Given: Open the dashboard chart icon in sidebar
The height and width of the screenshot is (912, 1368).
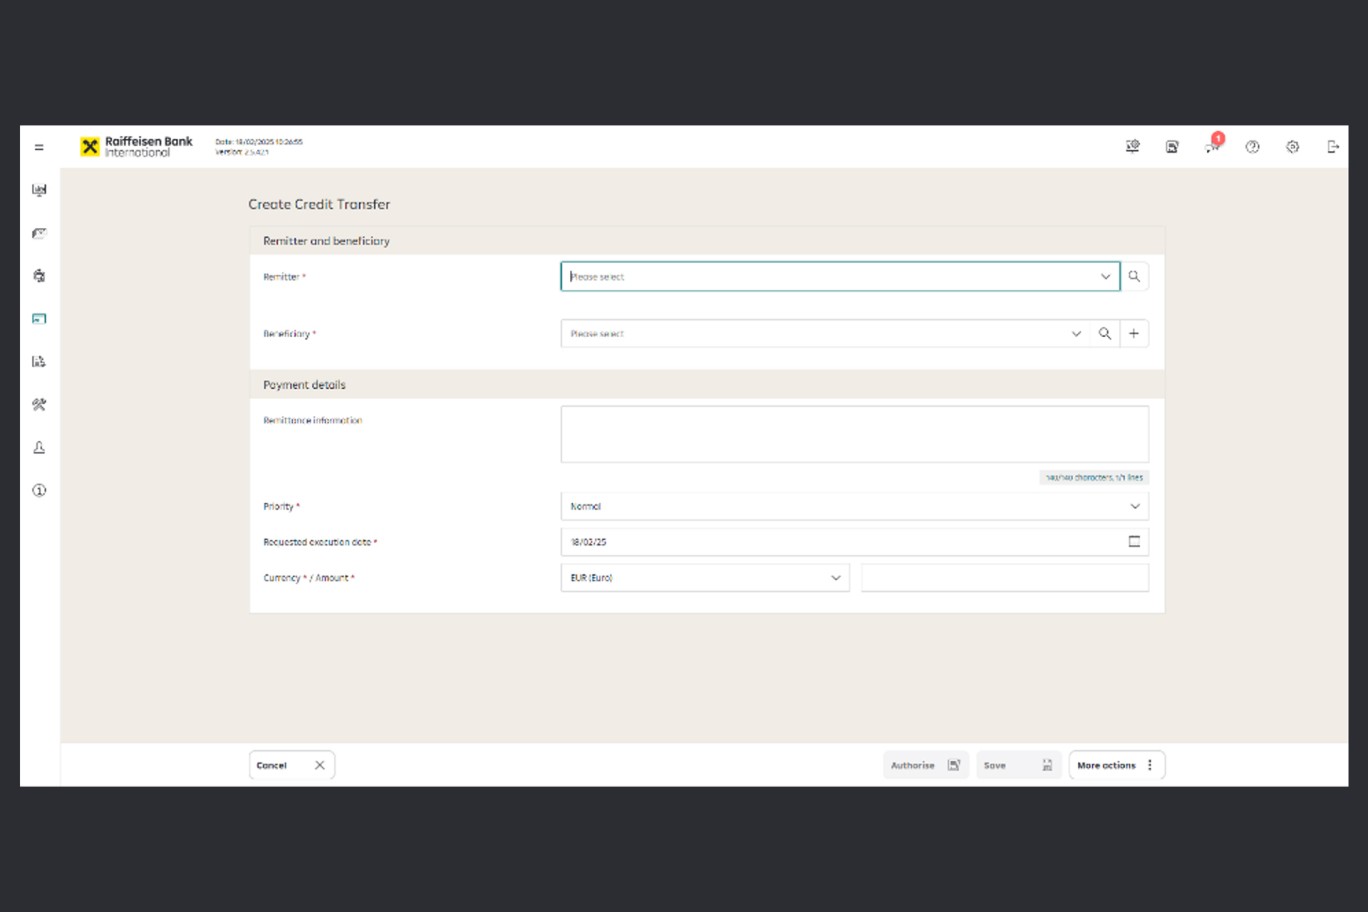Looking at the screenshot, I should 39,190.
